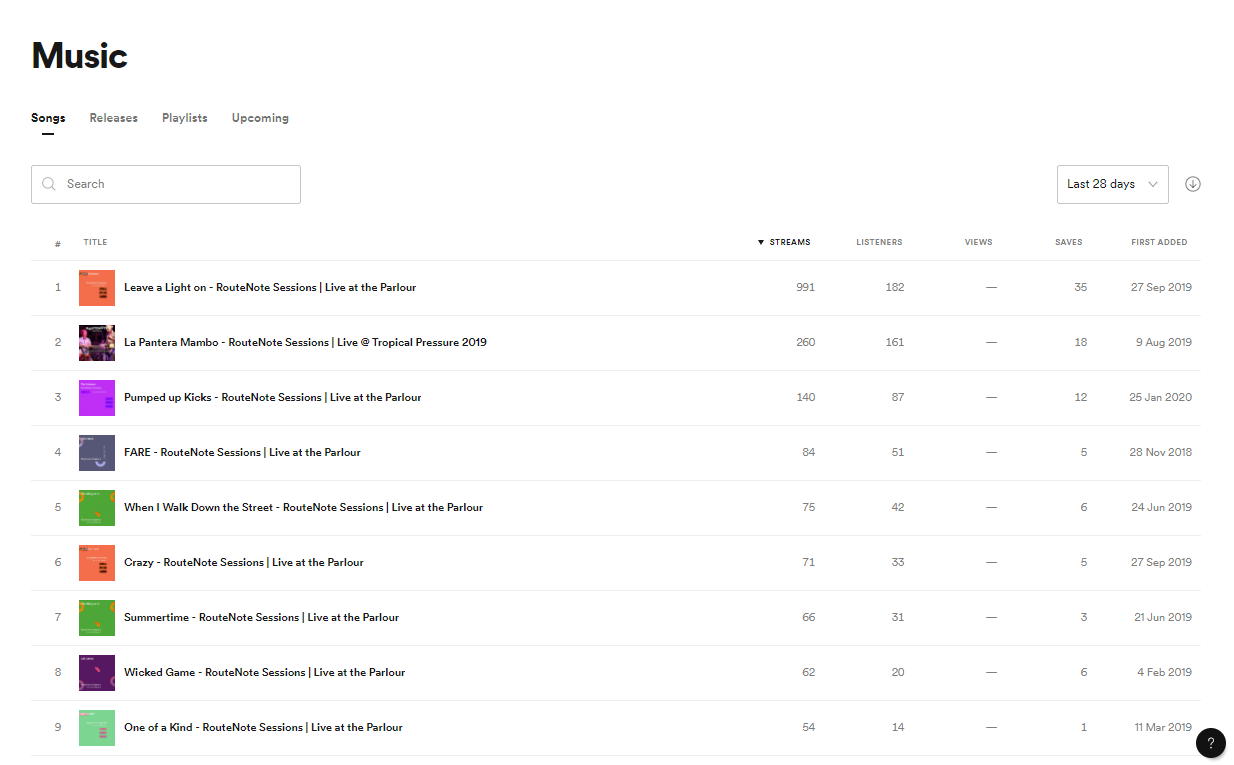
Task: Click the saves count for Crazy
Action: coord(1082,562)
